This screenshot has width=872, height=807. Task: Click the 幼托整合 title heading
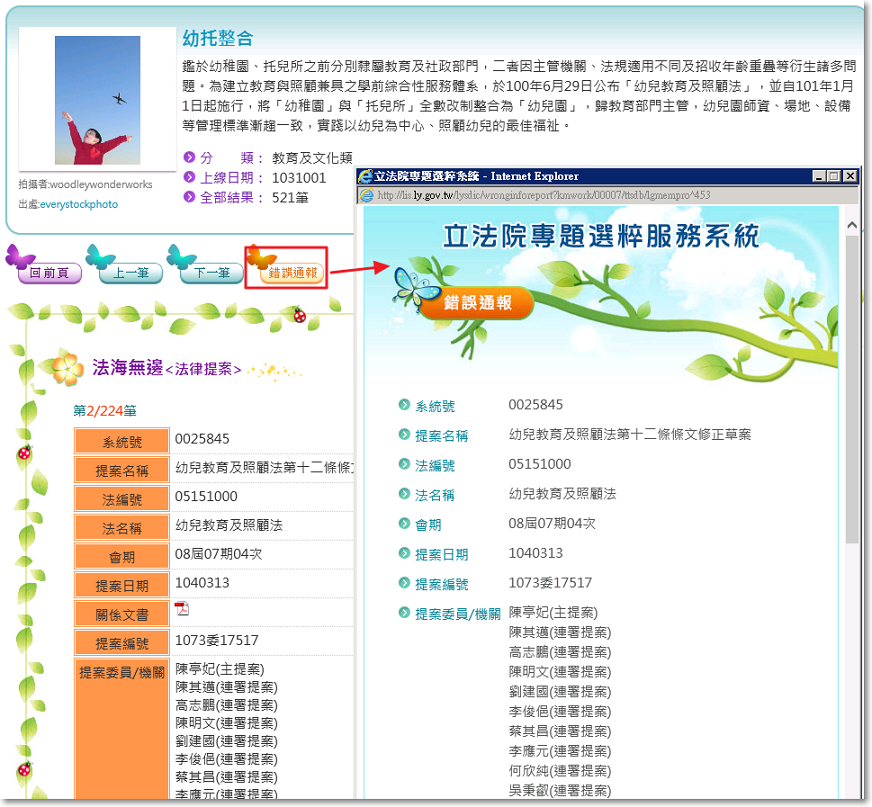coord(218,39)
